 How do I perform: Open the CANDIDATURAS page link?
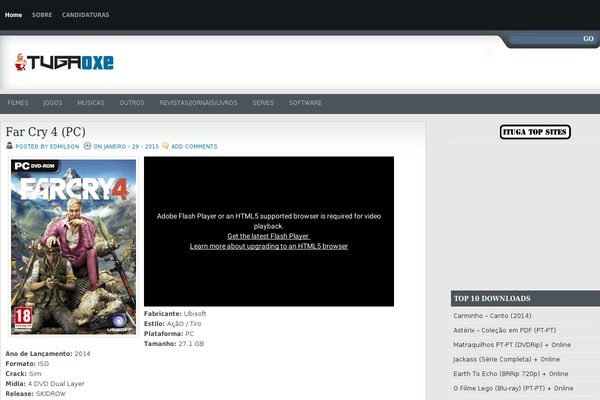point(85,15)
